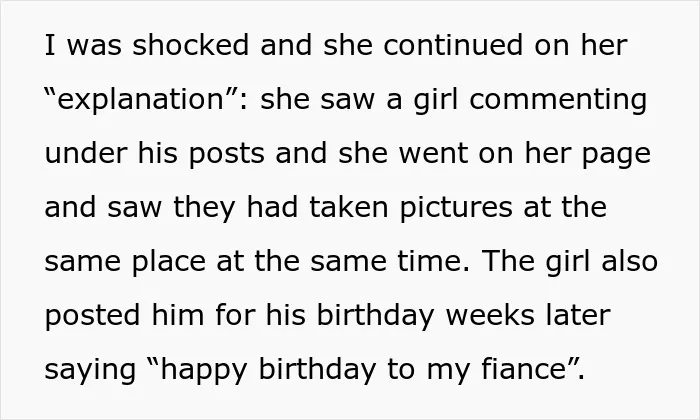Viewport: 700px width, 420px height.
Task: Click the word "they"
Action: (204, 208)
